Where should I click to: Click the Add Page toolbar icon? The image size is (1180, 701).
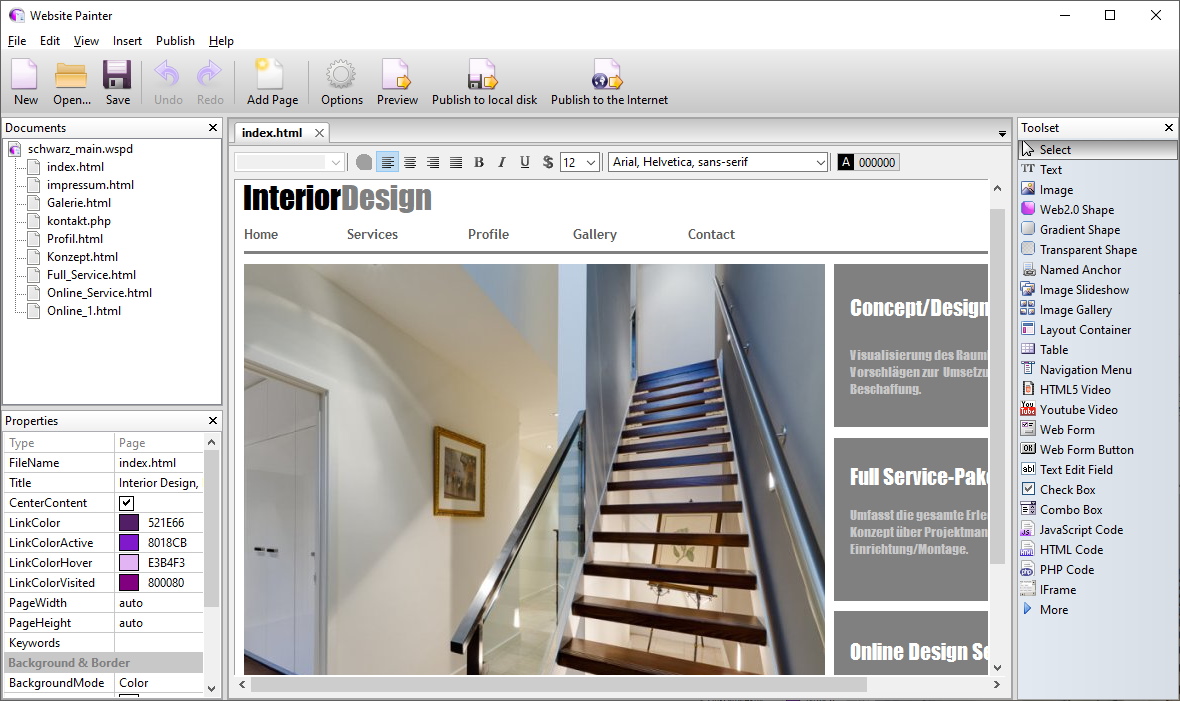tap(271, 82)
